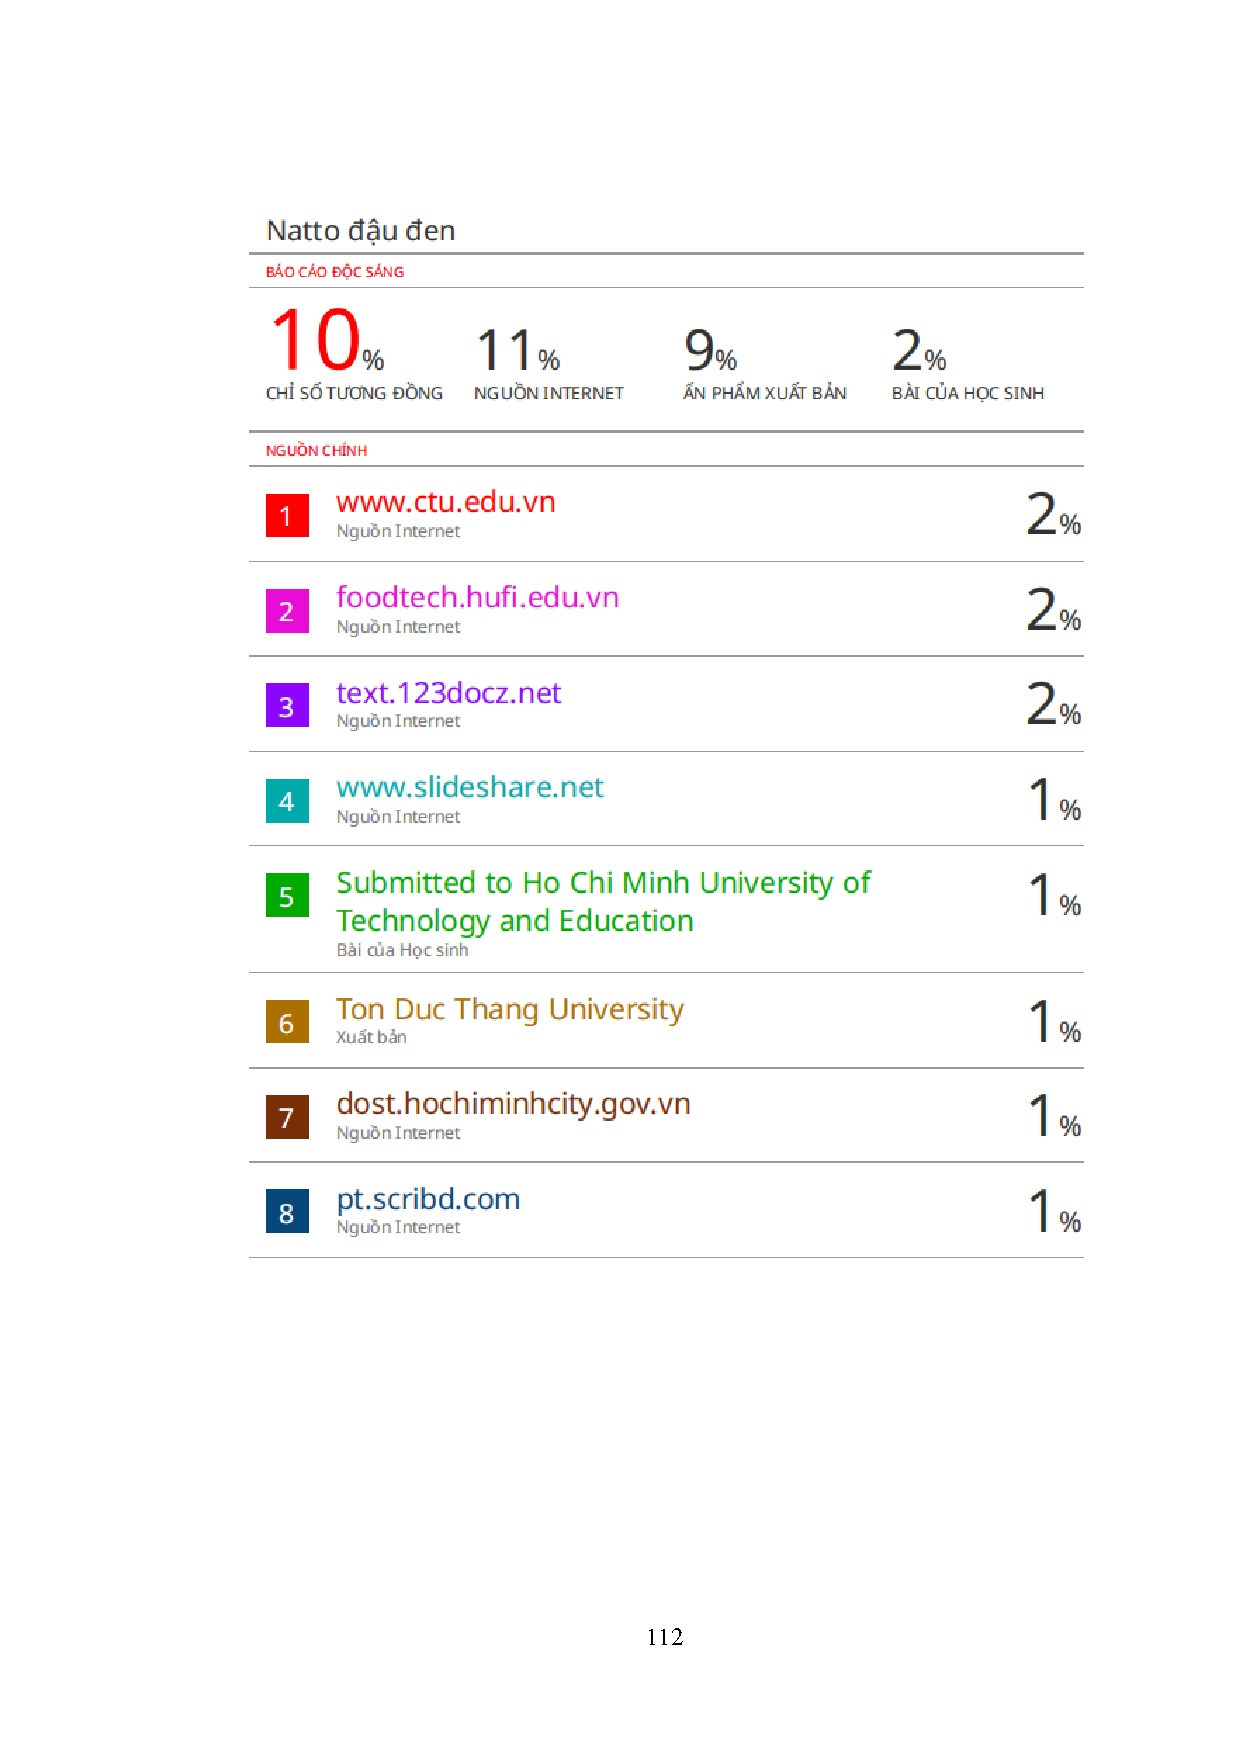Open the dost.hochiminhcity.gov.vn source link

(513, 1104)
